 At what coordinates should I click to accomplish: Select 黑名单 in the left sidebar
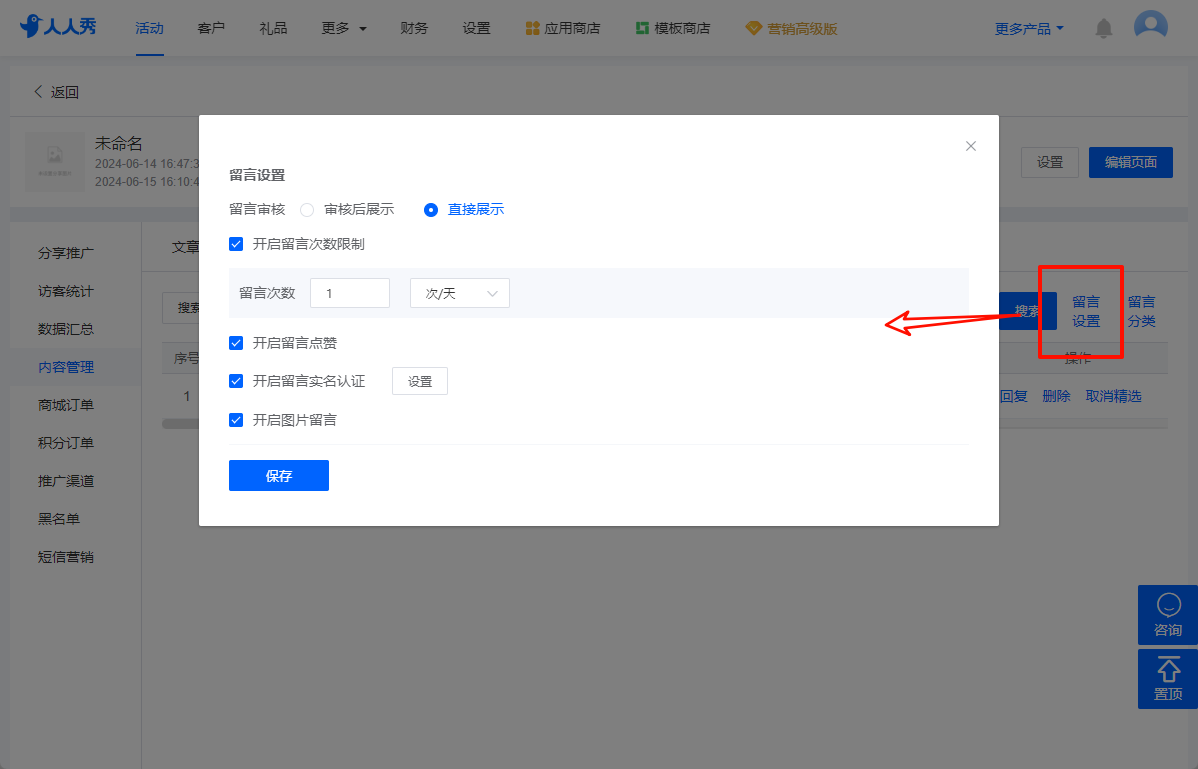tap(59, 519)
